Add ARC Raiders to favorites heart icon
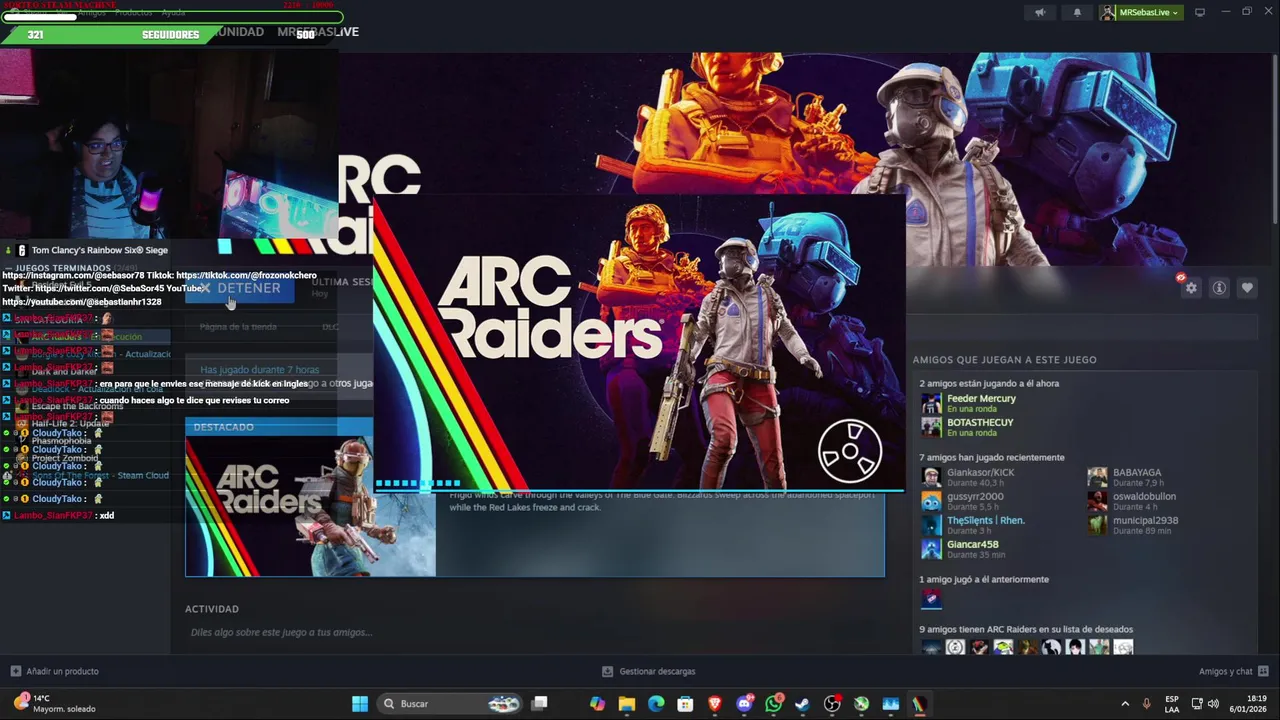 pos(1247,288)
